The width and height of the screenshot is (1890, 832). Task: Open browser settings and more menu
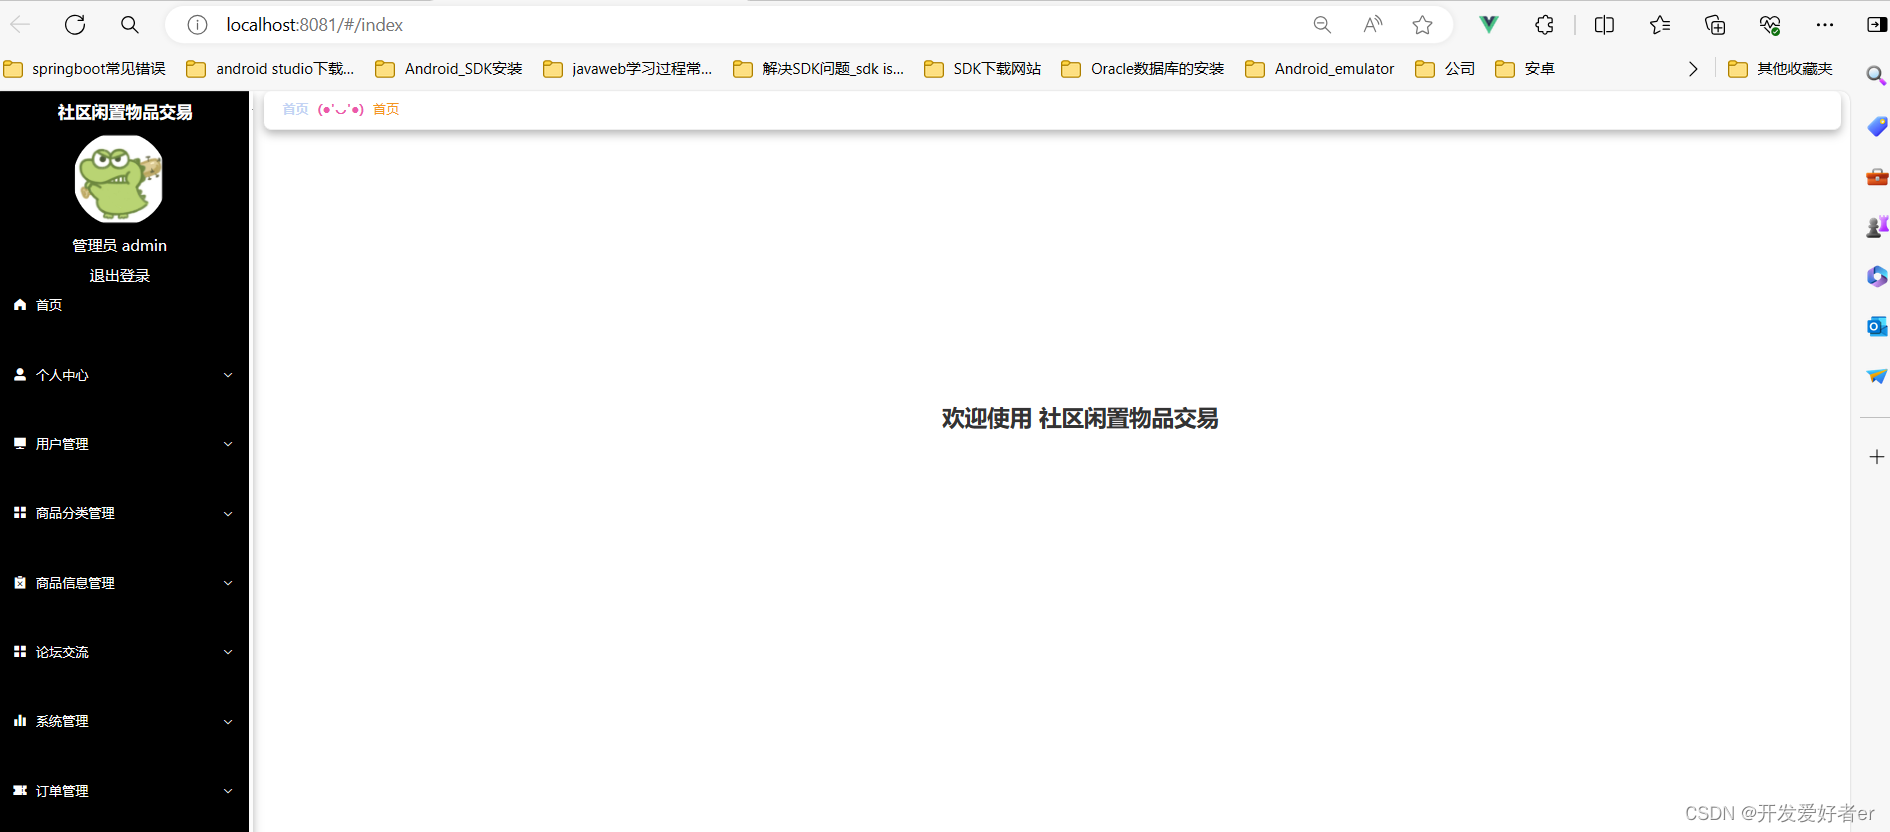pos(1825,25)
